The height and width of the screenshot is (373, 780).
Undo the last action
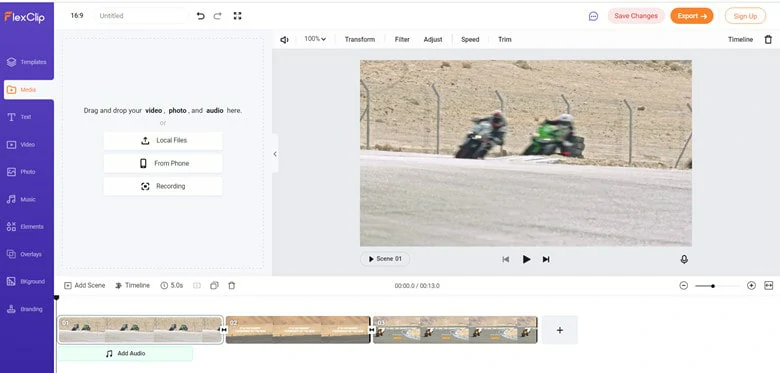tap(200, 16)
